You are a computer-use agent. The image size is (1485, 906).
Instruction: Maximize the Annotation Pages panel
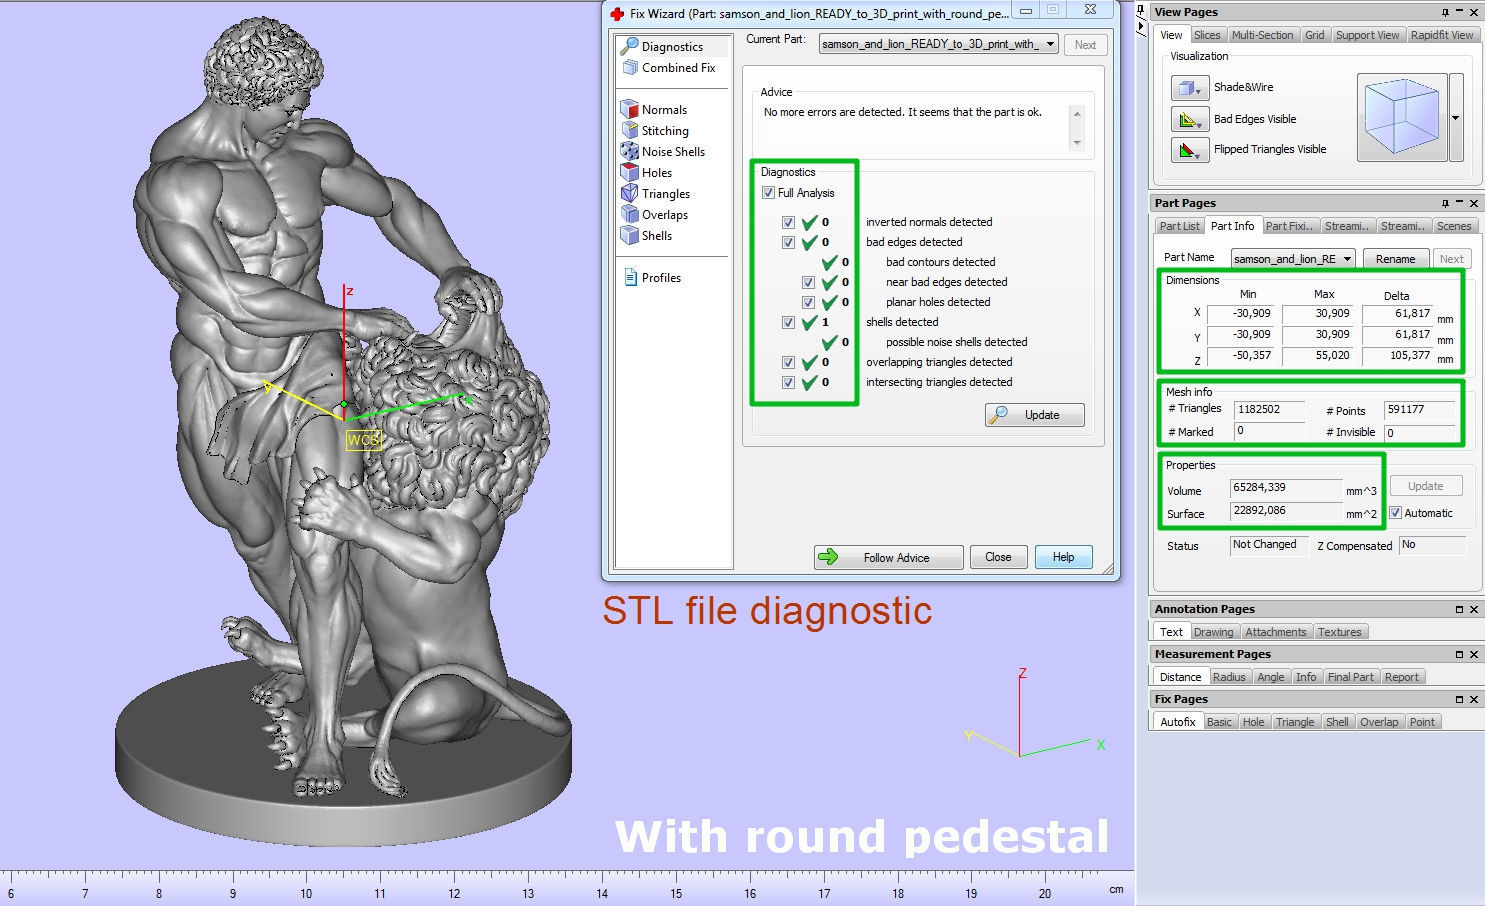click(x=1459, y=609)
